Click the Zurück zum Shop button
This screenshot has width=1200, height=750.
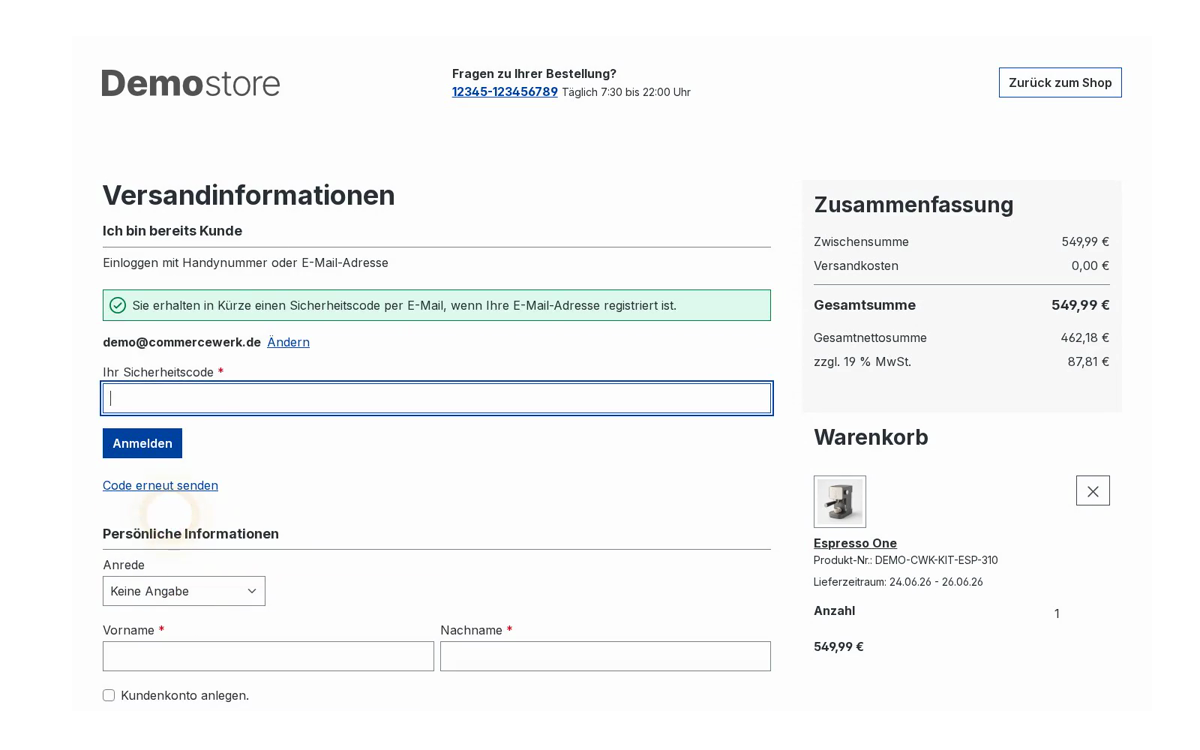point(1060,83)
